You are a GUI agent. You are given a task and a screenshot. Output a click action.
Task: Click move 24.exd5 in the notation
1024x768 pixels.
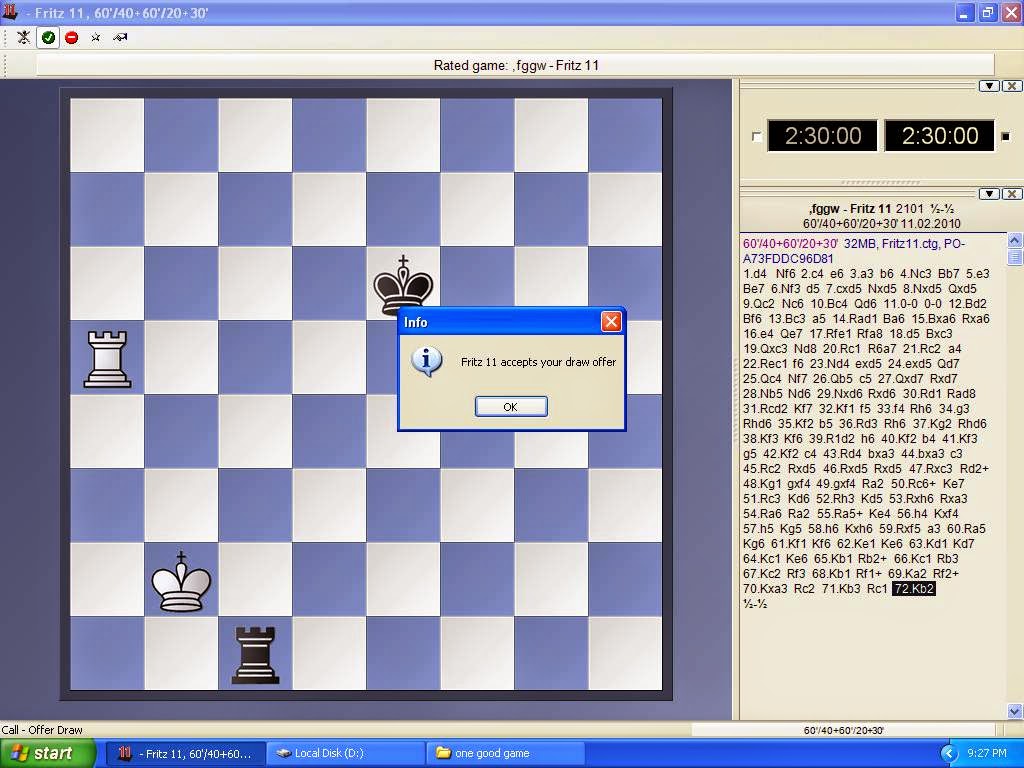click(910, 364)
